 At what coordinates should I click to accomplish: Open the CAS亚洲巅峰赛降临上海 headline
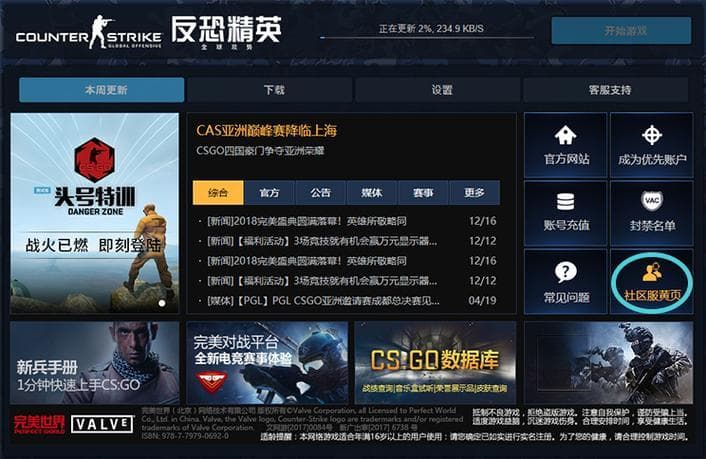(x=267, y=131)
